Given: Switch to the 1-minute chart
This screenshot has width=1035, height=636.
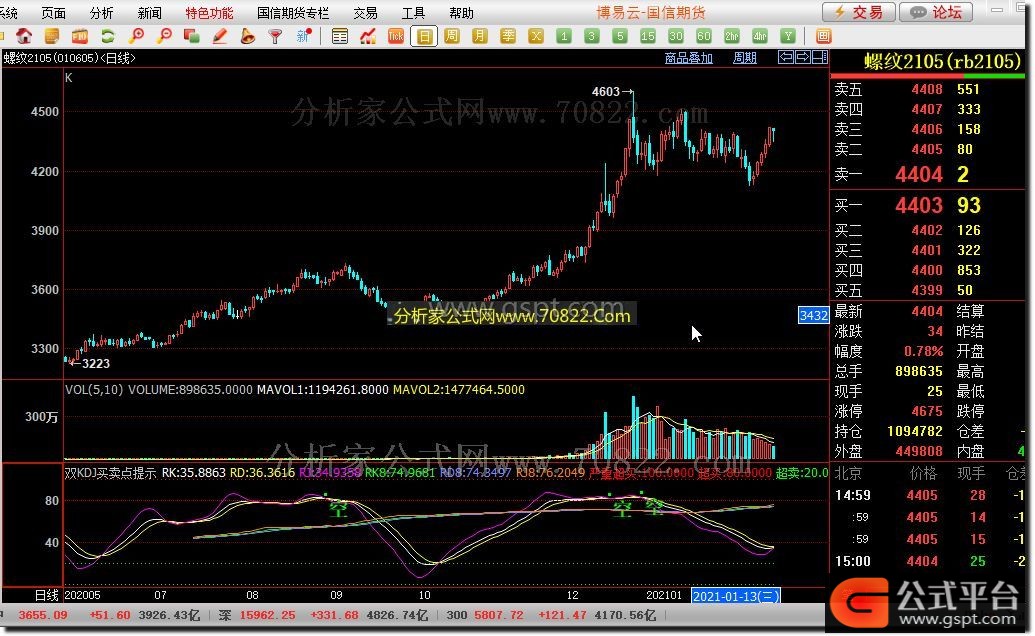Looking at the screenshot, I should pos(564,36).
